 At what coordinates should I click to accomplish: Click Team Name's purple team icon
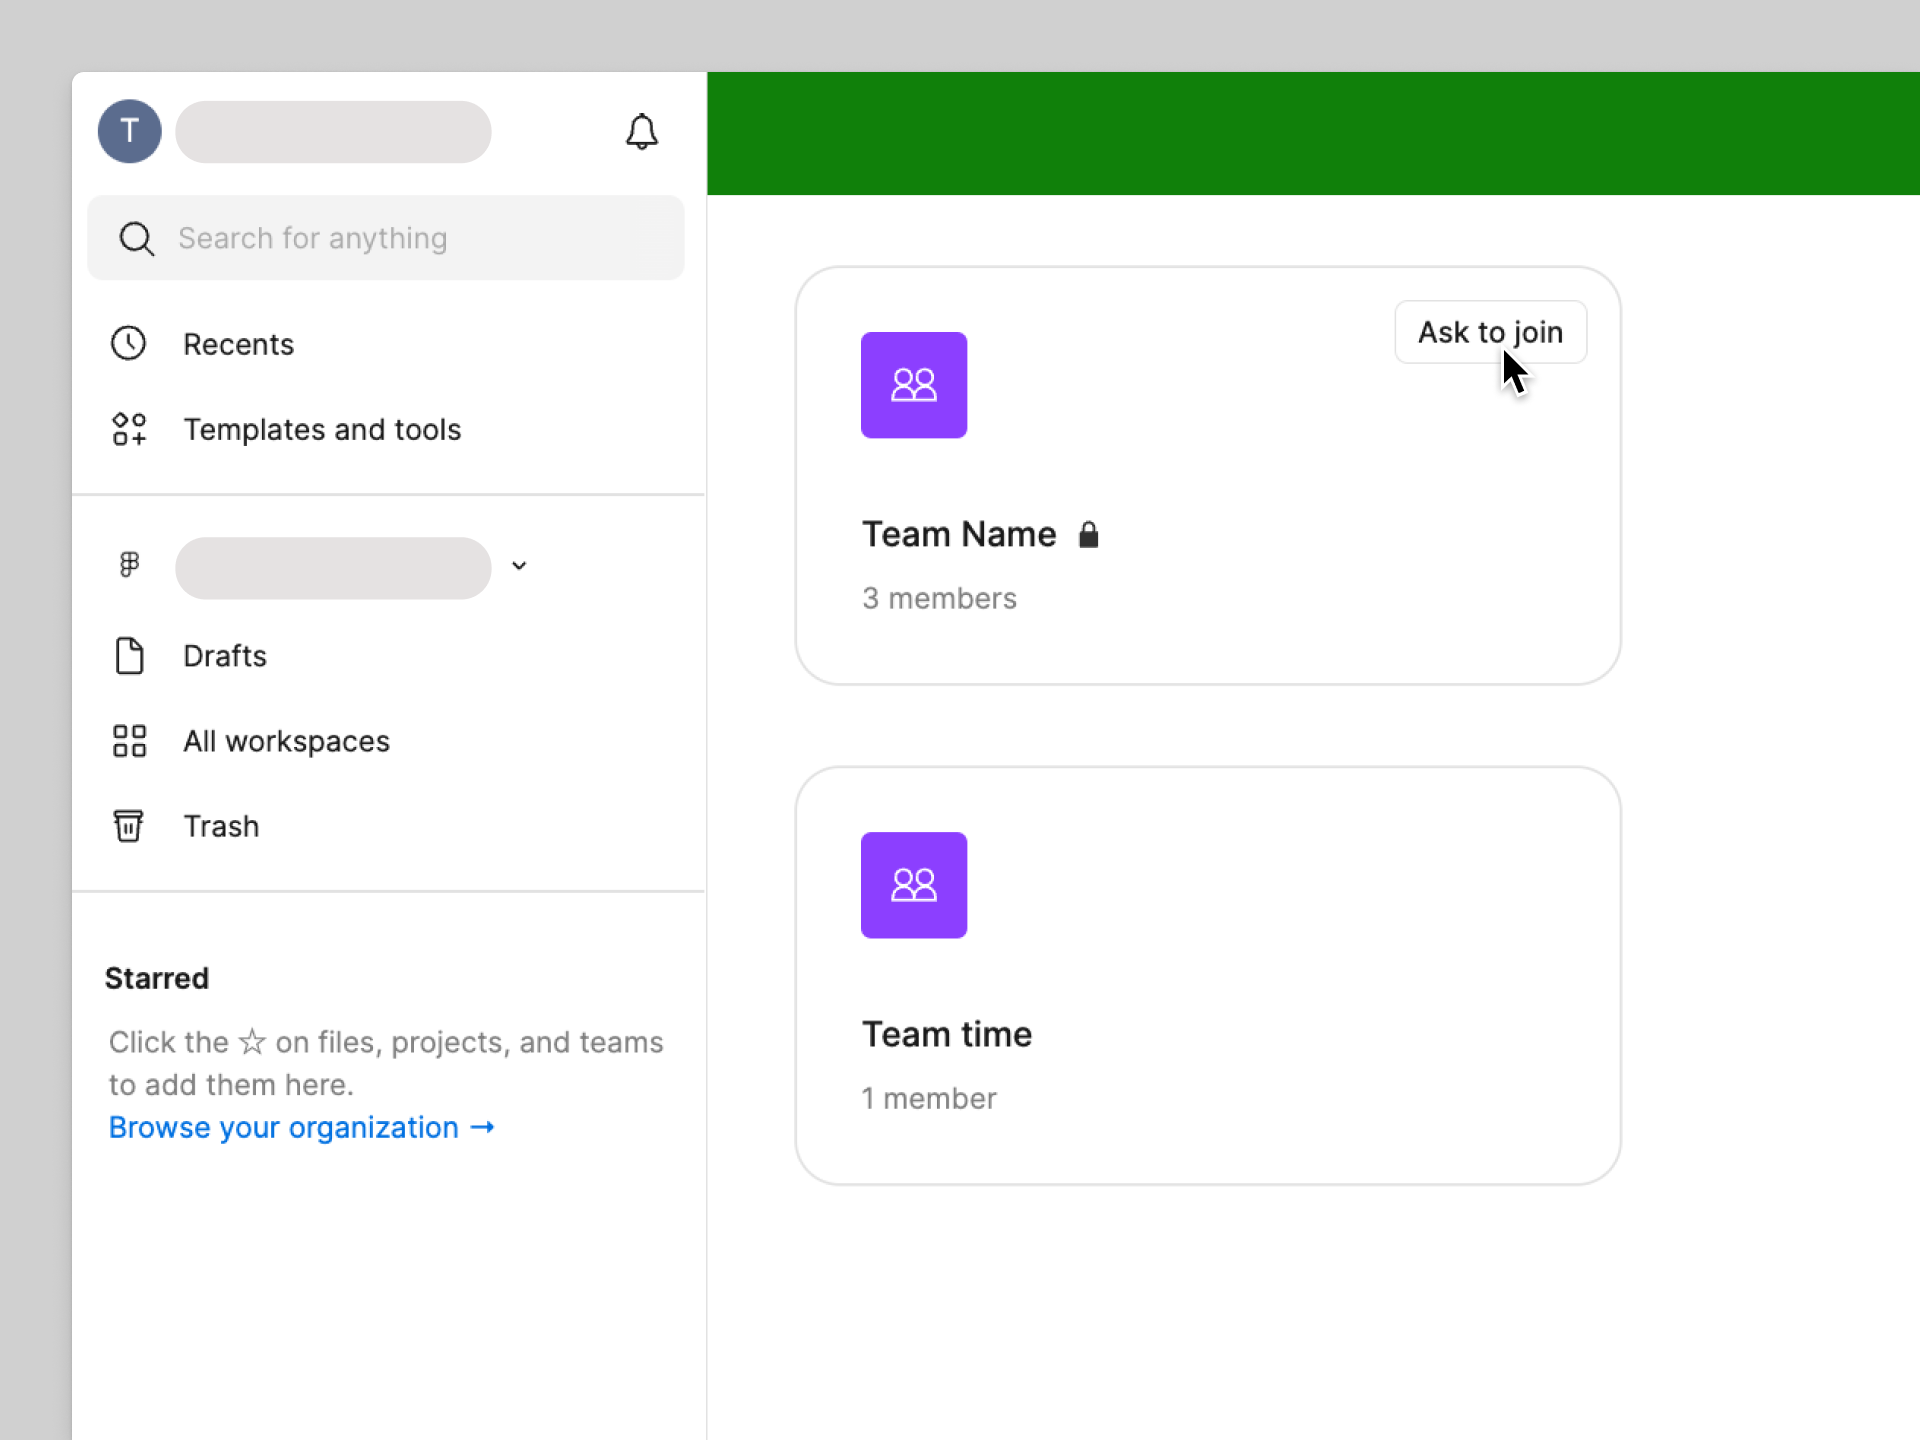pos(913,385)
